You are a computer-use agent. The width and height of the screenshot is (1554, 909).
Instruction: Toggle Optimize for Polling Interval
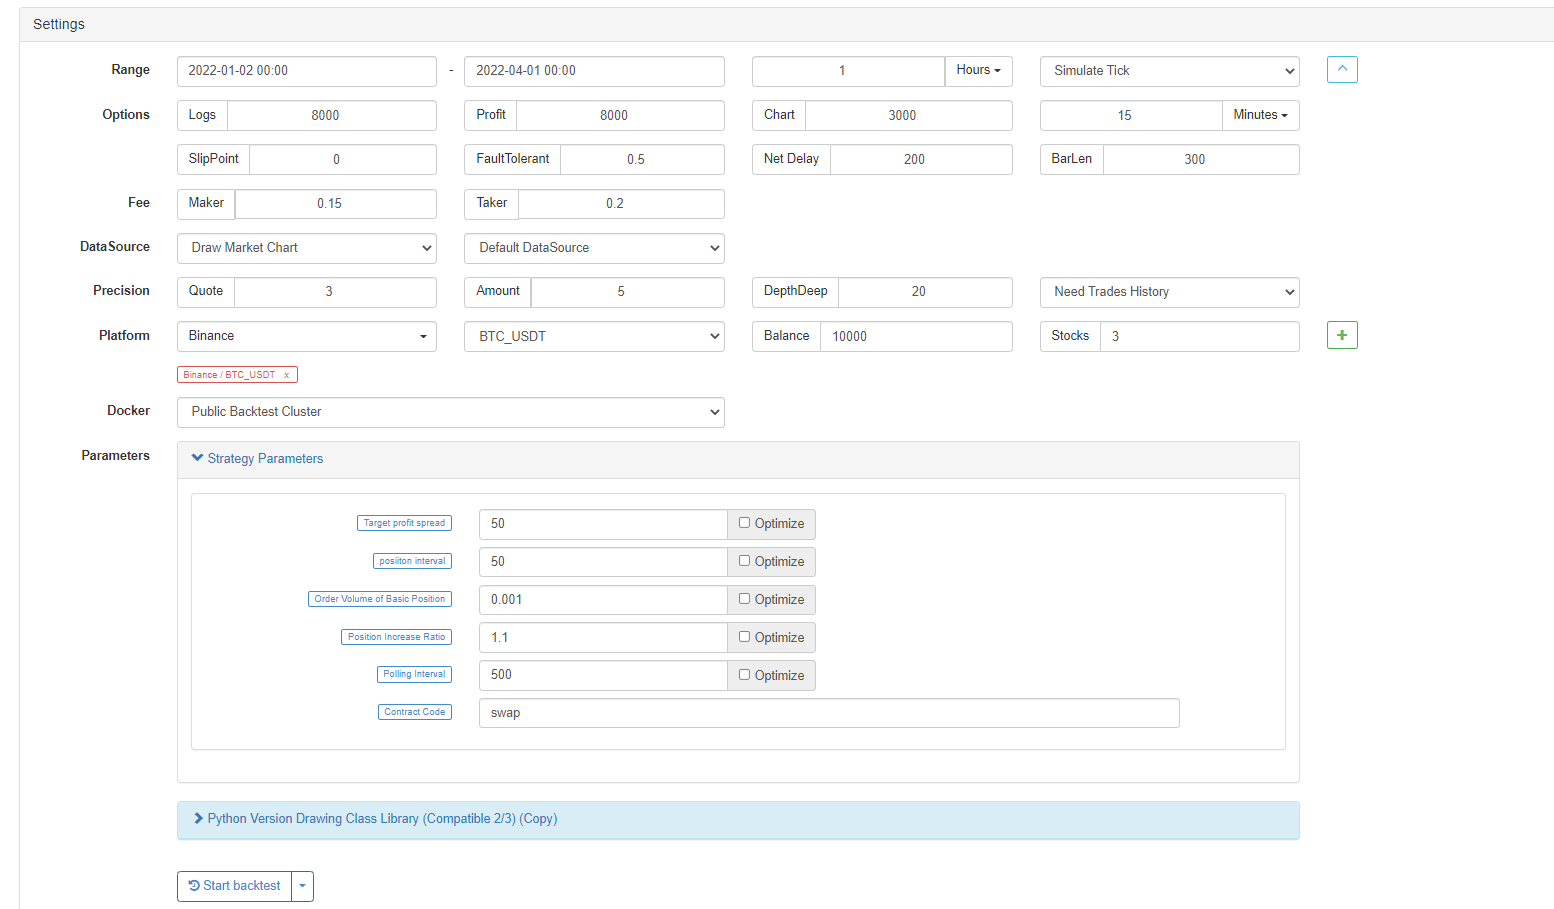pos(744,675)
